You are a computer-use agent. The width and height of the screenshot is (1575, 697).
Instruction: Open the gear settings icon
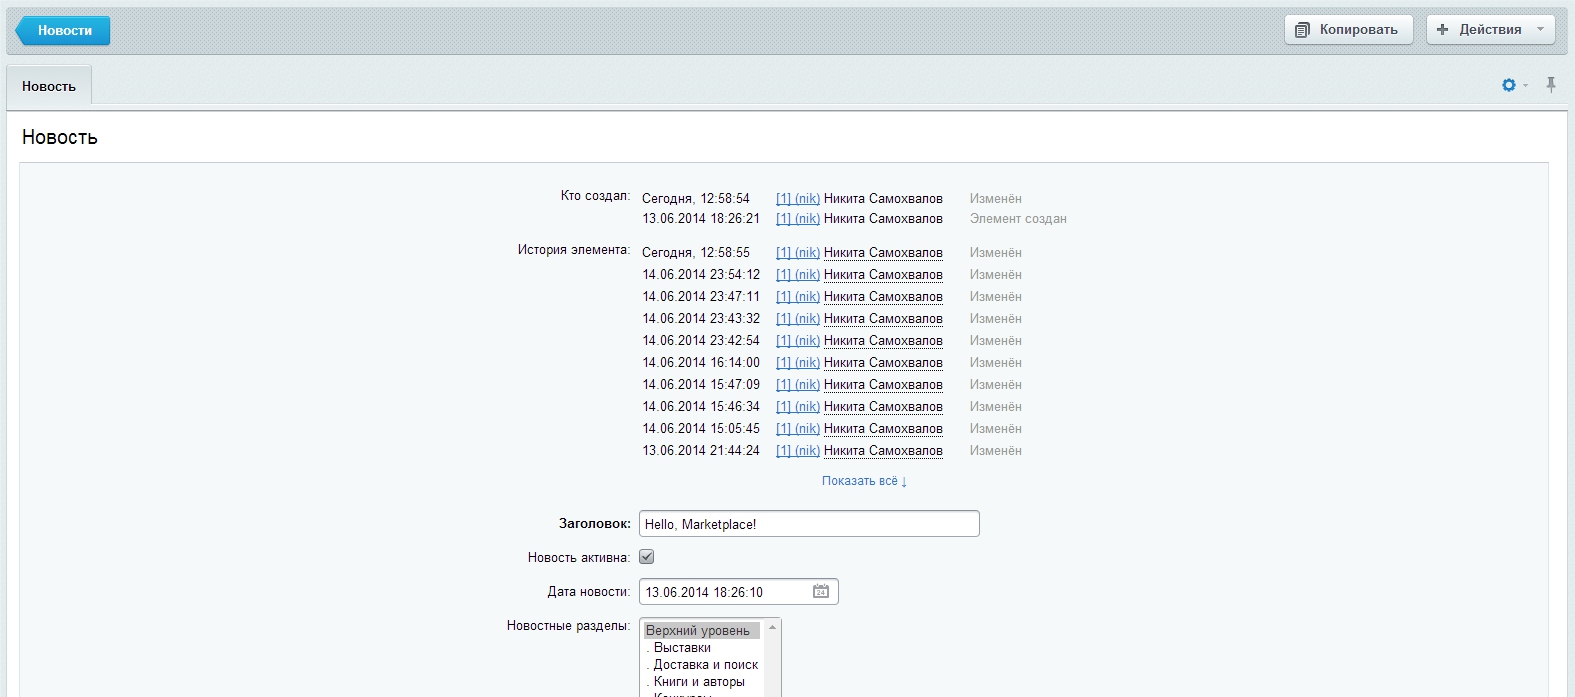coord(1508,86)
